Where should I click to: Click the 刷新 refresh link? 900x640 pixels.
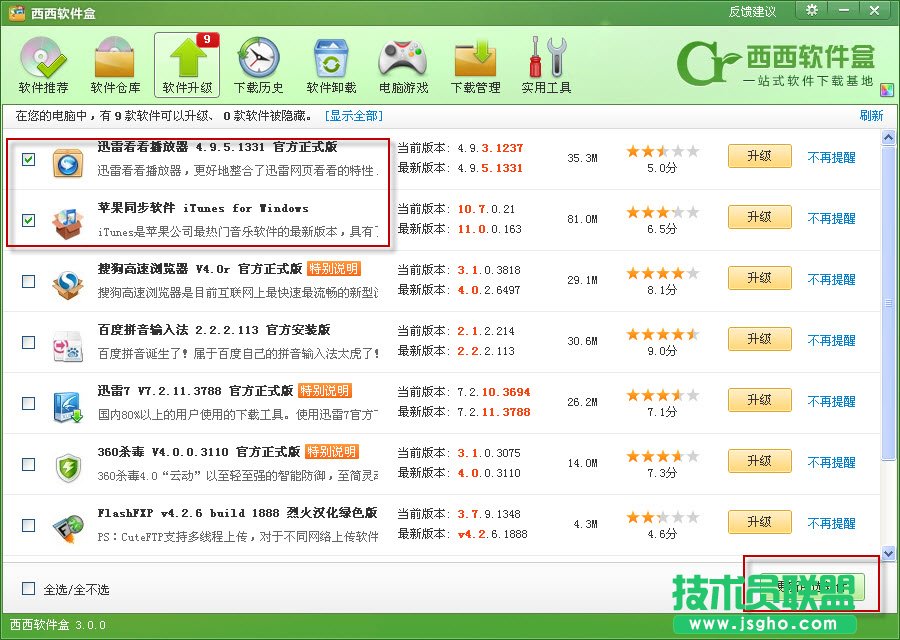(869, 115)
